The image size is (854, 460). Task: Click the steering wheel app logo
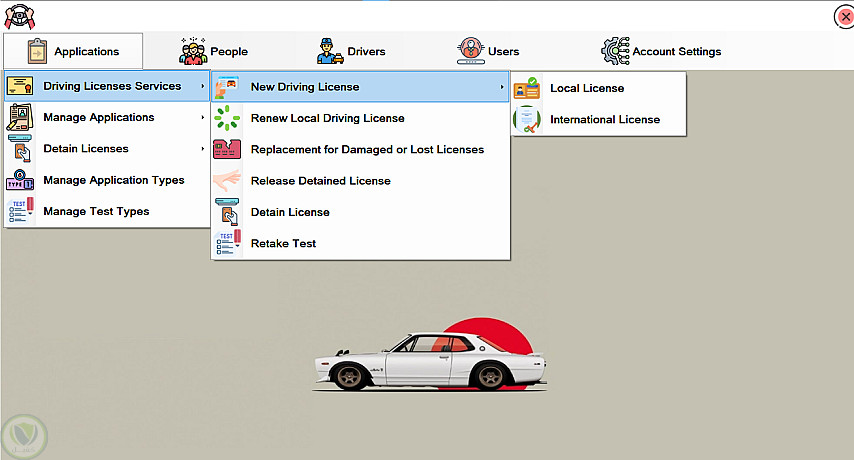click(x=20, y=17)
